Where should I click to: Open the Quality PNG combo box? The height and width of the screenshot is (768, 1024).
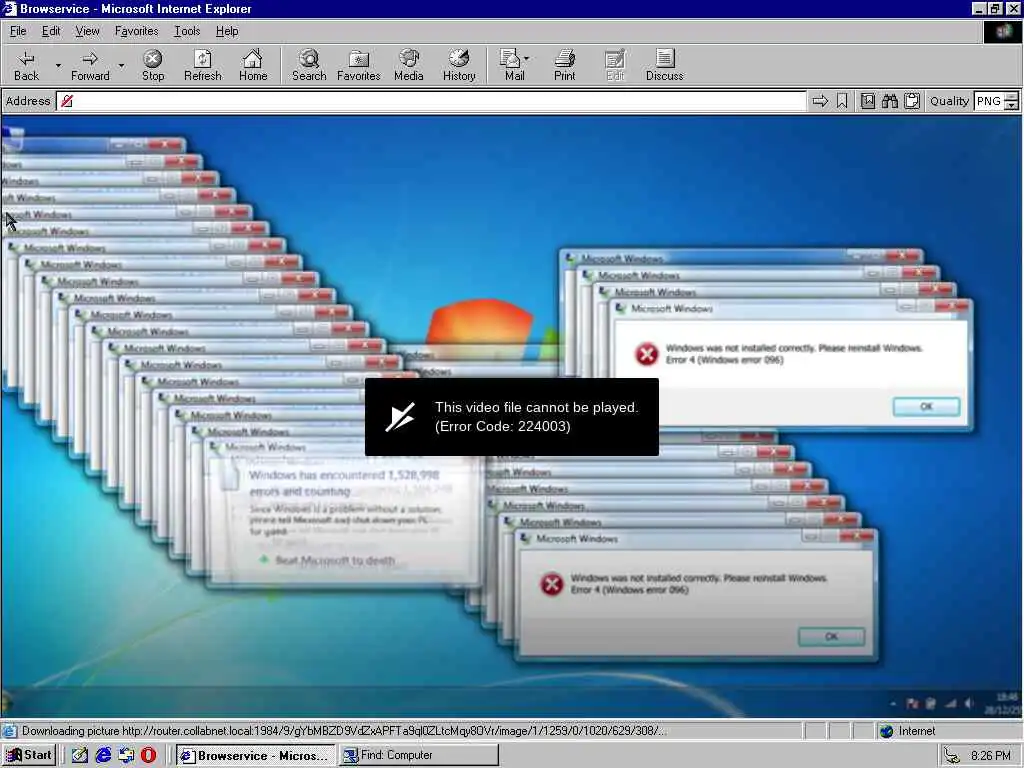(x=996, y=101)
